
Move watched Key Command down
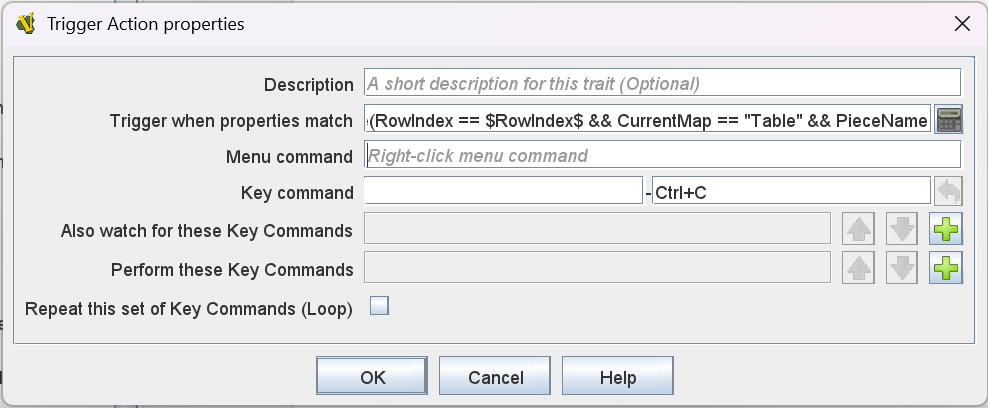(902, 230)
